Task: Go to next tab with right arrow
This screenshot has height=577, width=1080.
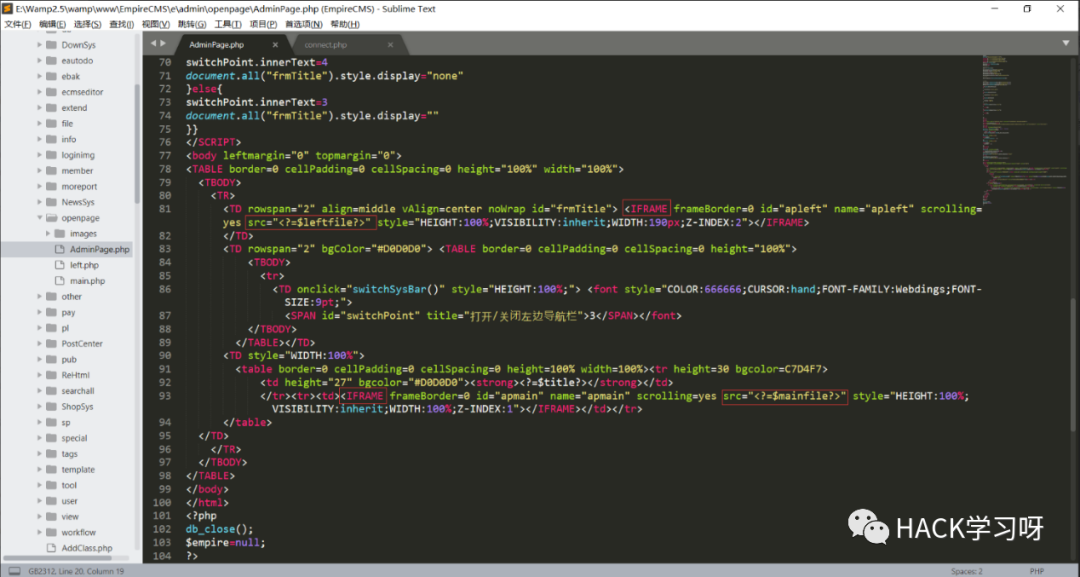Action: (x=163, y=43)
